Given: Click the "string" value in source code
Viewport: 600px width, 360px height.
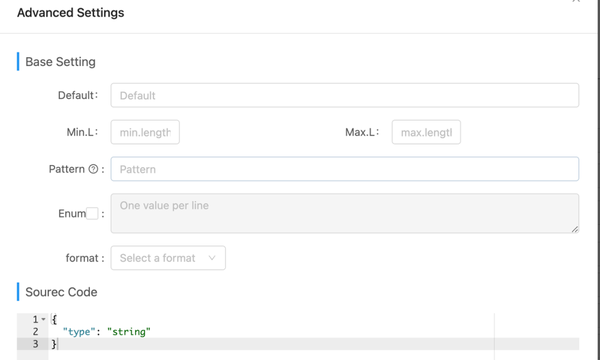Looking at the screenshot, I should (129, 332).
